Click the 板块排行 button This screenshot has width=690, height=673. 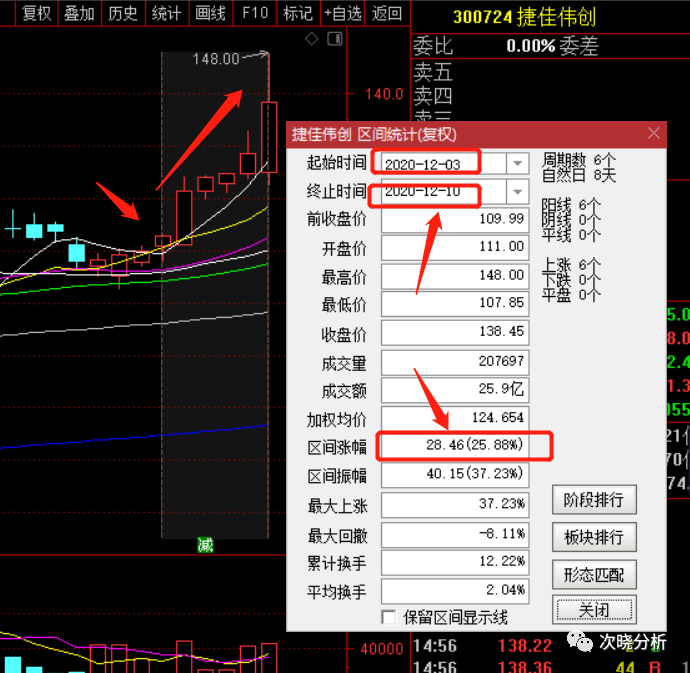pos(594,537)
